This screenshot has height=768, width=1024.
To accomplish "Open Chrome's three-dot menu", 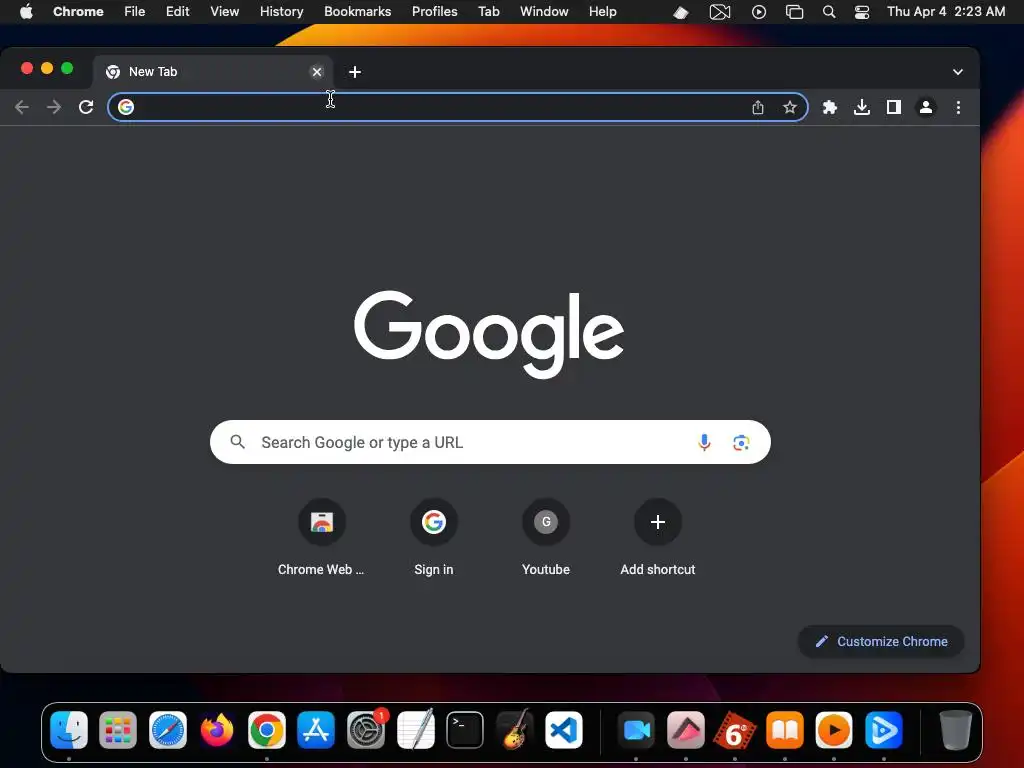I will point(958,107).
